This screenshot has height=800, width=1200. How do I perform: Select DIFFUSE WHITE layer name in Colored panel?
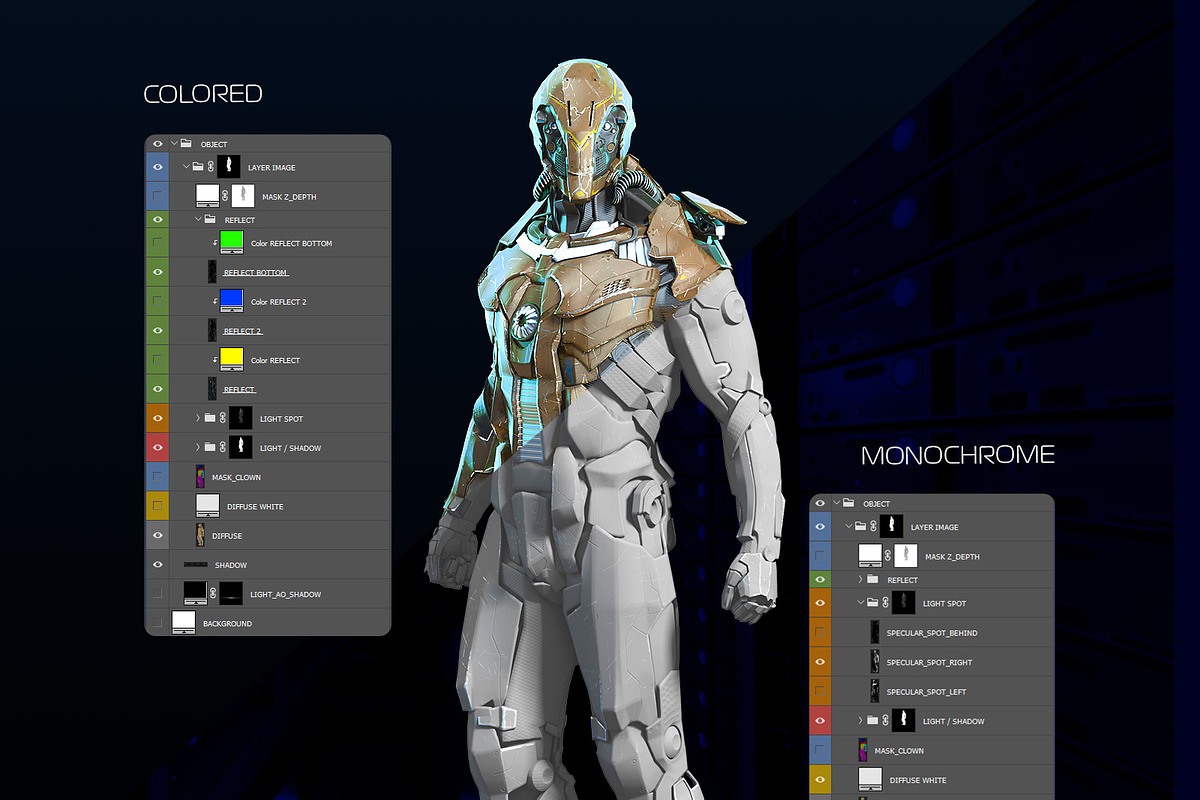[x=255, y=507]
